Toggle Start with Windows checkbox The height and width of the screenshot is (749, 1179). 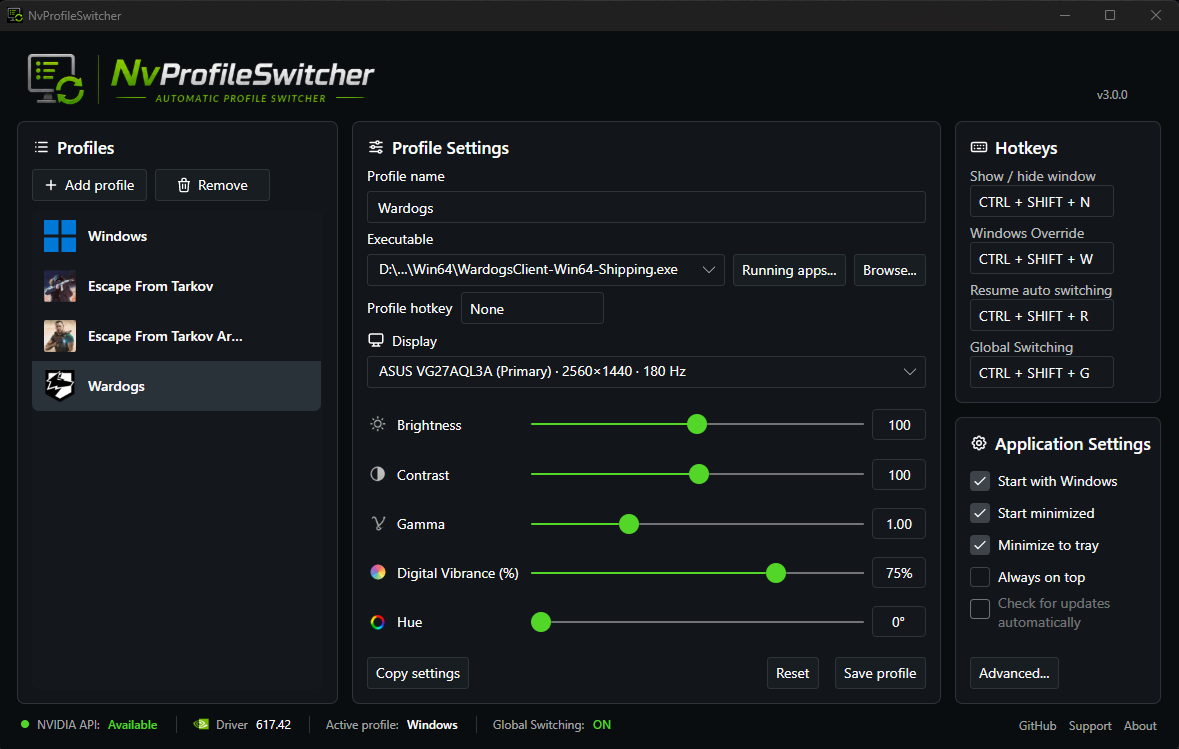(980, 481)
